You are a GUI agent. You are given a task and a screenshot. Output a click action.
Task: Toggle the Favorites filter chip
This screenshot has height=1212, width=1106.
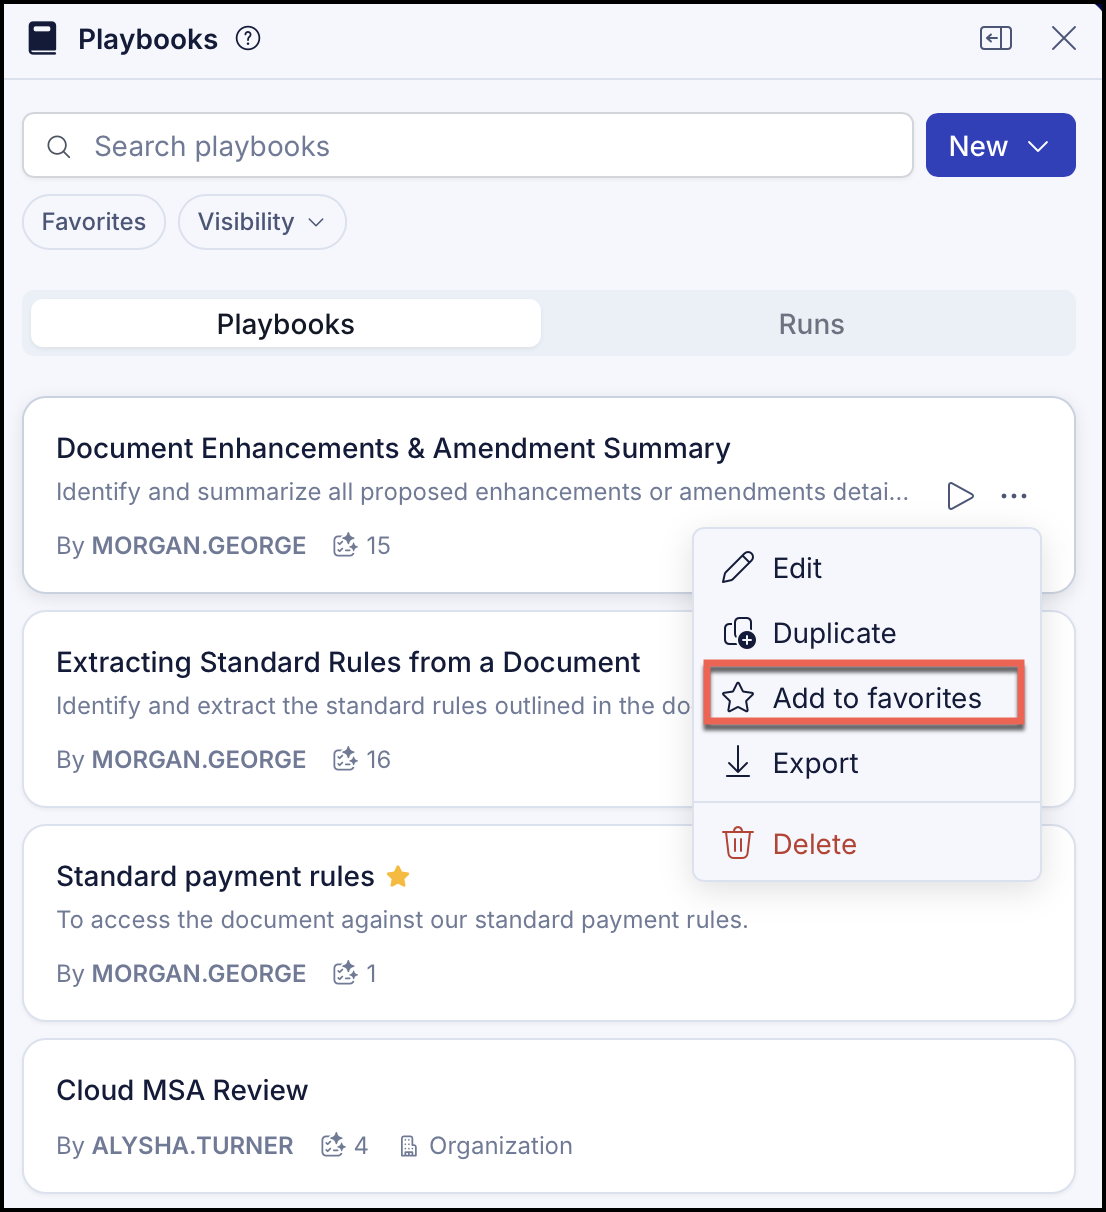[94, 222]
